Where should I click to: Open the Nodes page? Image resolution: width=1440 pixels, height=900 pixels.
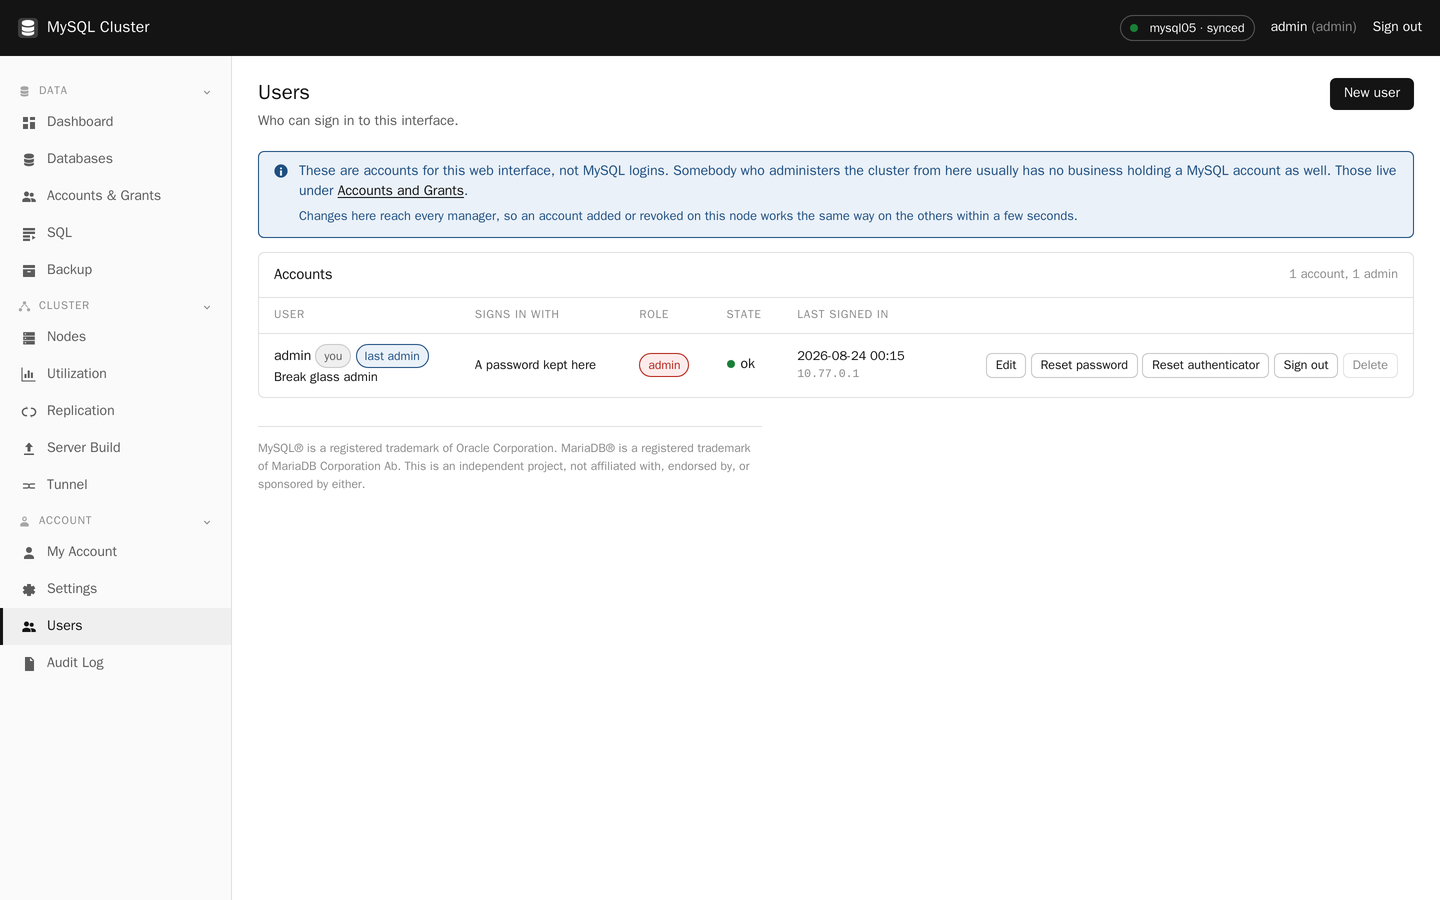pyautogui.click(x=115, y=337)
